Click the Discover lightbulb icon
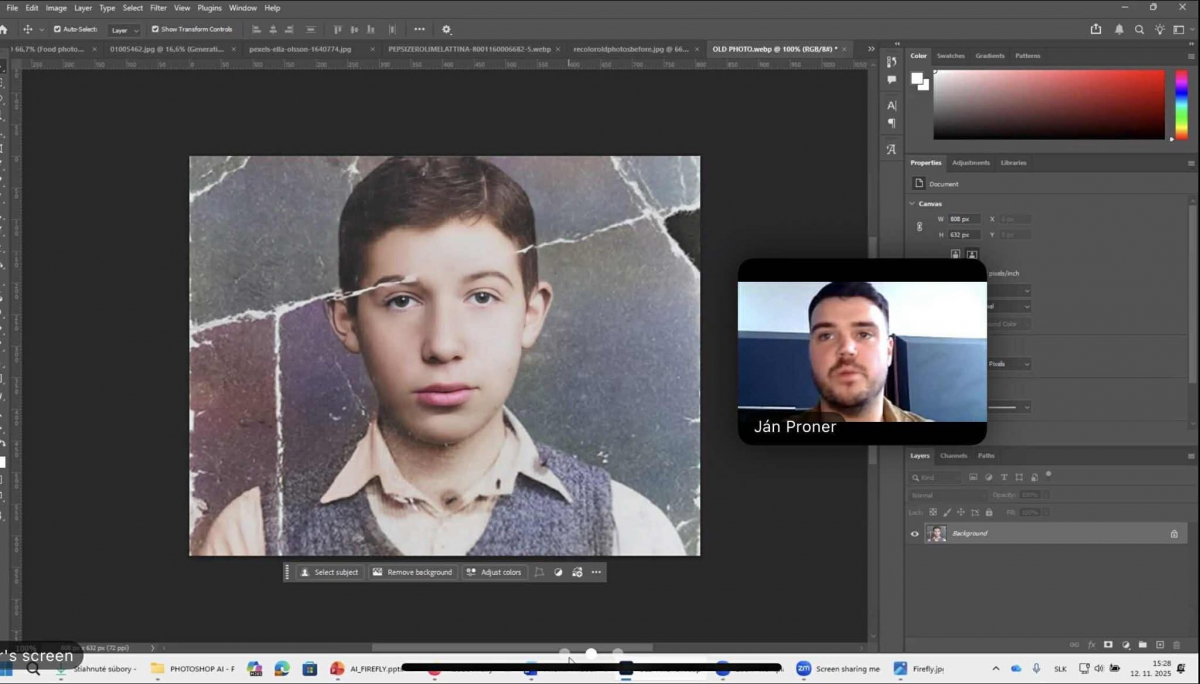Image resolution: width=1200 pixels, height=684 pixels. pyautogui.click(x=1160, y=30)
